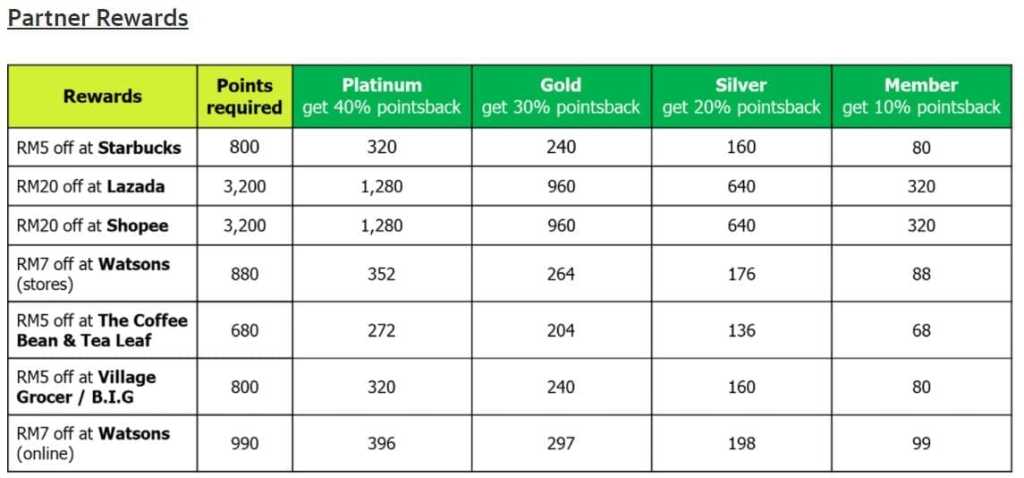Click RM20 off at Lazada reward
The image size is (1024, 478).
(x=91, y=186)
